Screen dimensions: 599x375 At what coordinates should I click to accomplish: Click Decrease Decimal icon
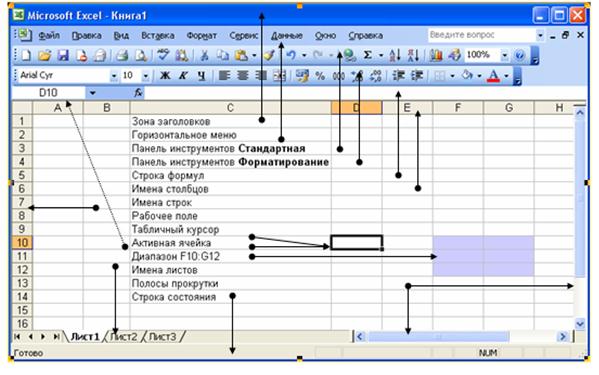tap(376, 76)
